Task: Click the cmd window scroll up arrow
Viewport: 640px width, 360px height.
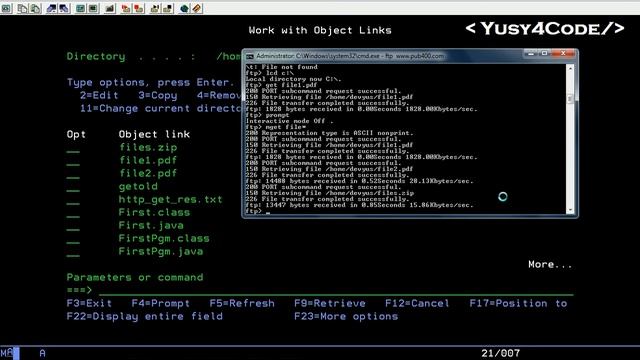Action: click(x=570, y=69)
